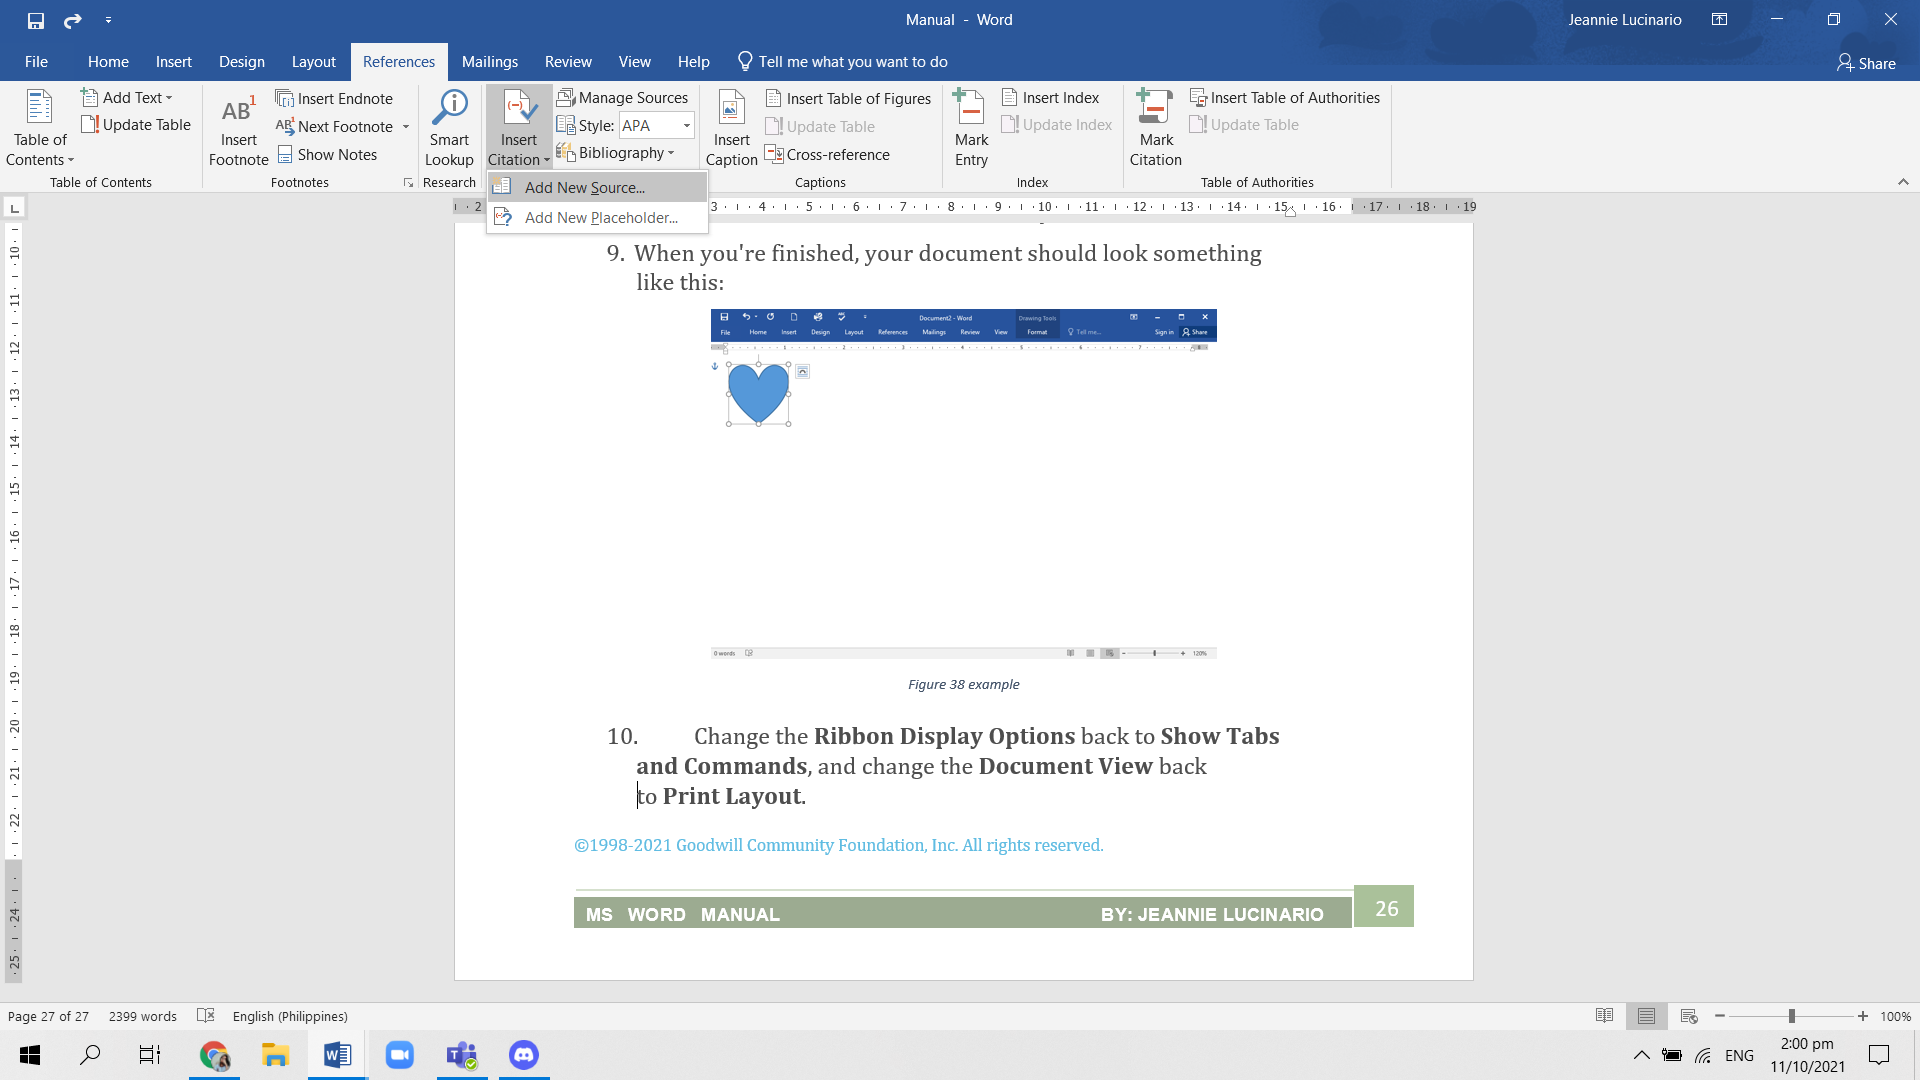The height and width of the screenshot is (1080, 1920).
Task: Open the citation Style APA combo box
Action: 657,126
